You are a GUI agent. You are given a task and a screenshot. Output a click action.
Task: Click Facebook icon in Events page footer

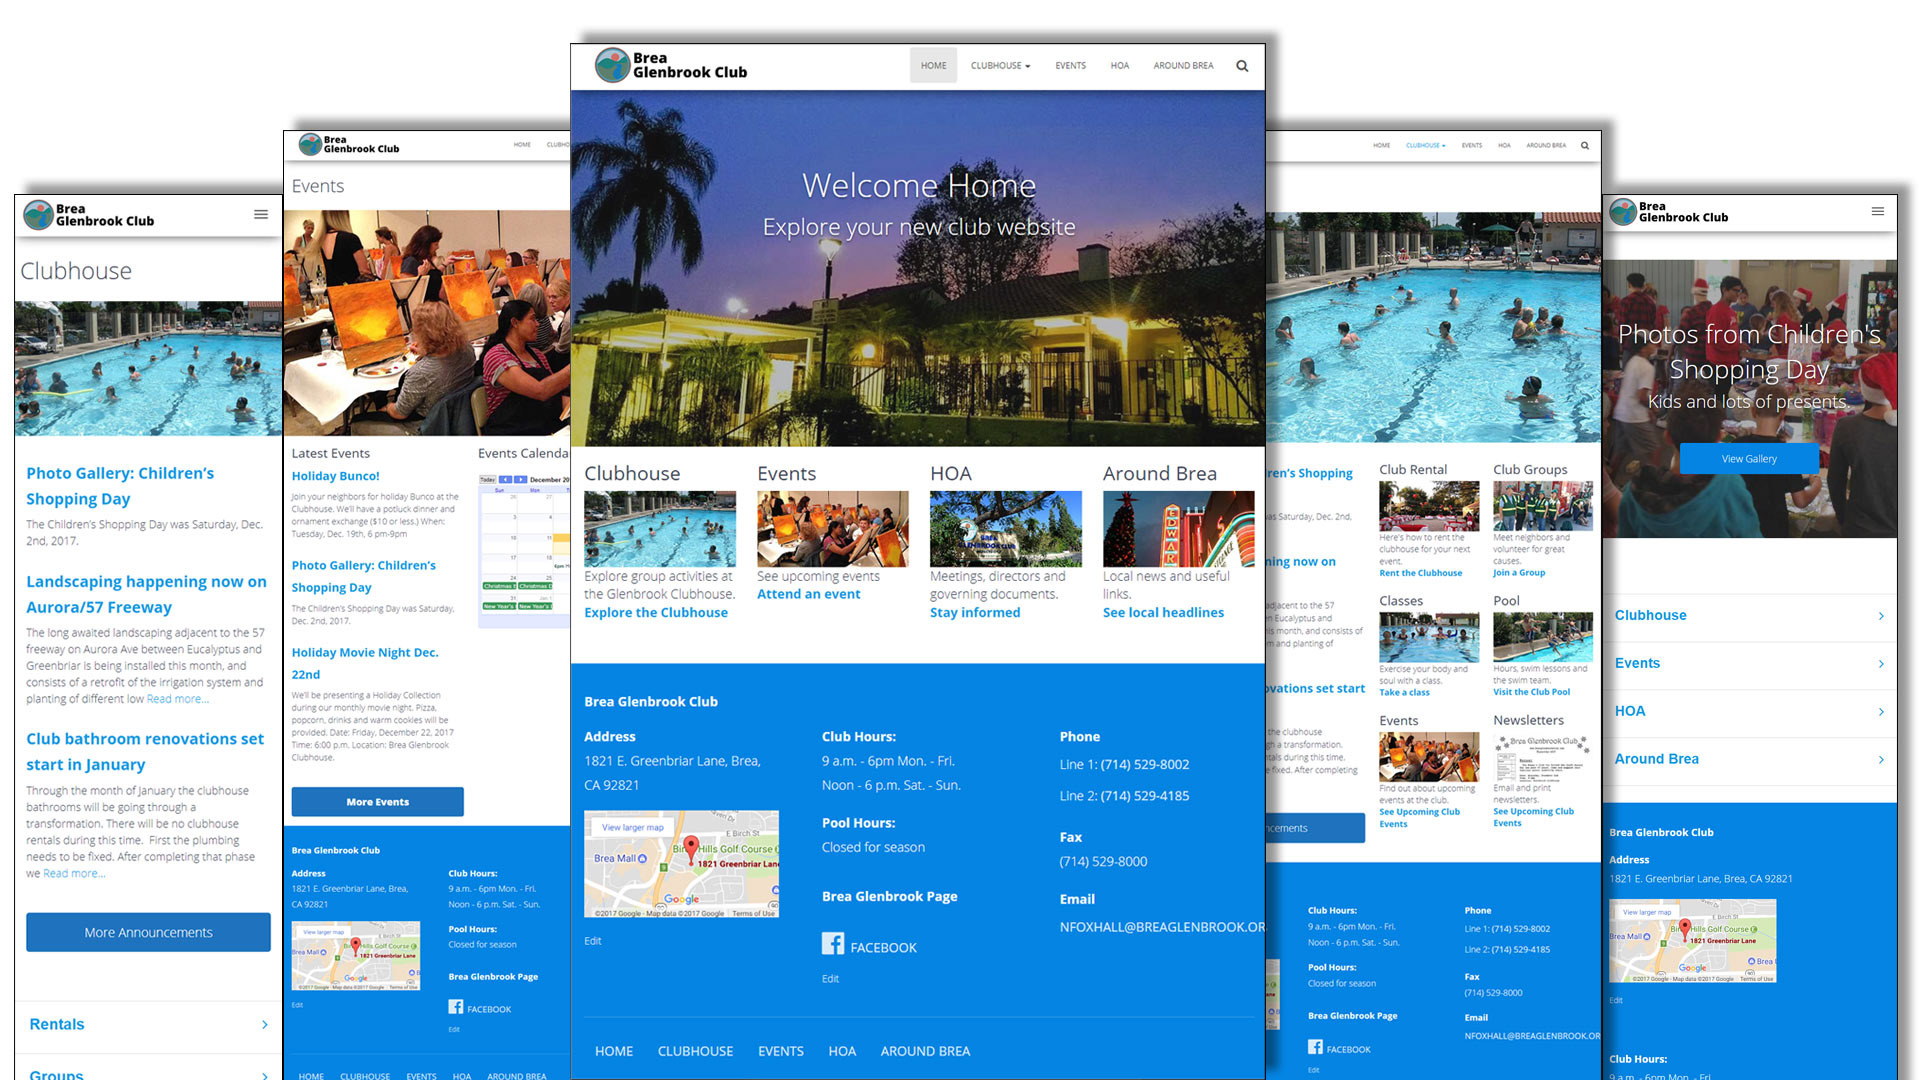tap(456, 1007)
